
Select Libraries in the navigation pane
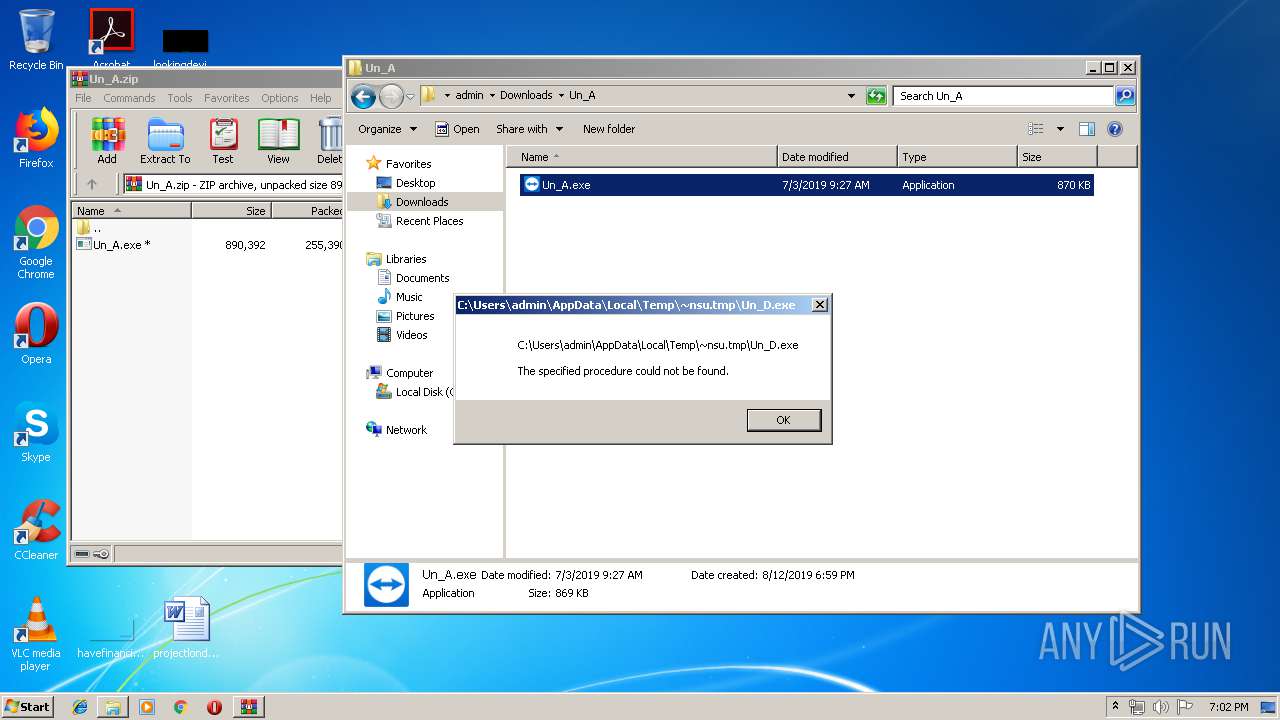397,259
